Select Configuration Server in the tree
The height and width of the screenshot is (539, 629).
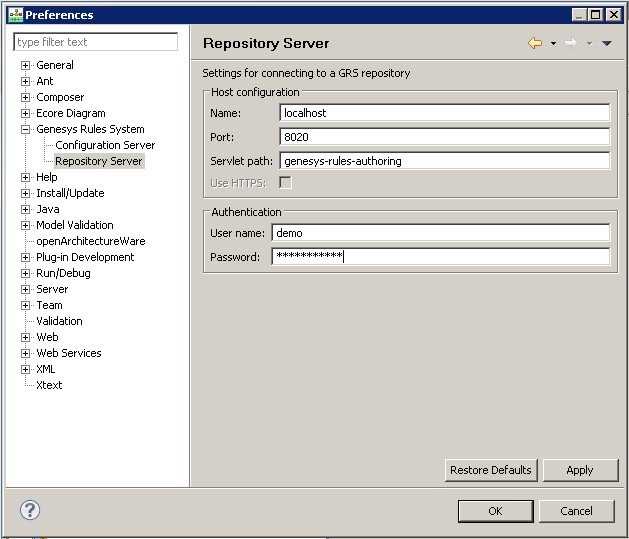[105, 145]
